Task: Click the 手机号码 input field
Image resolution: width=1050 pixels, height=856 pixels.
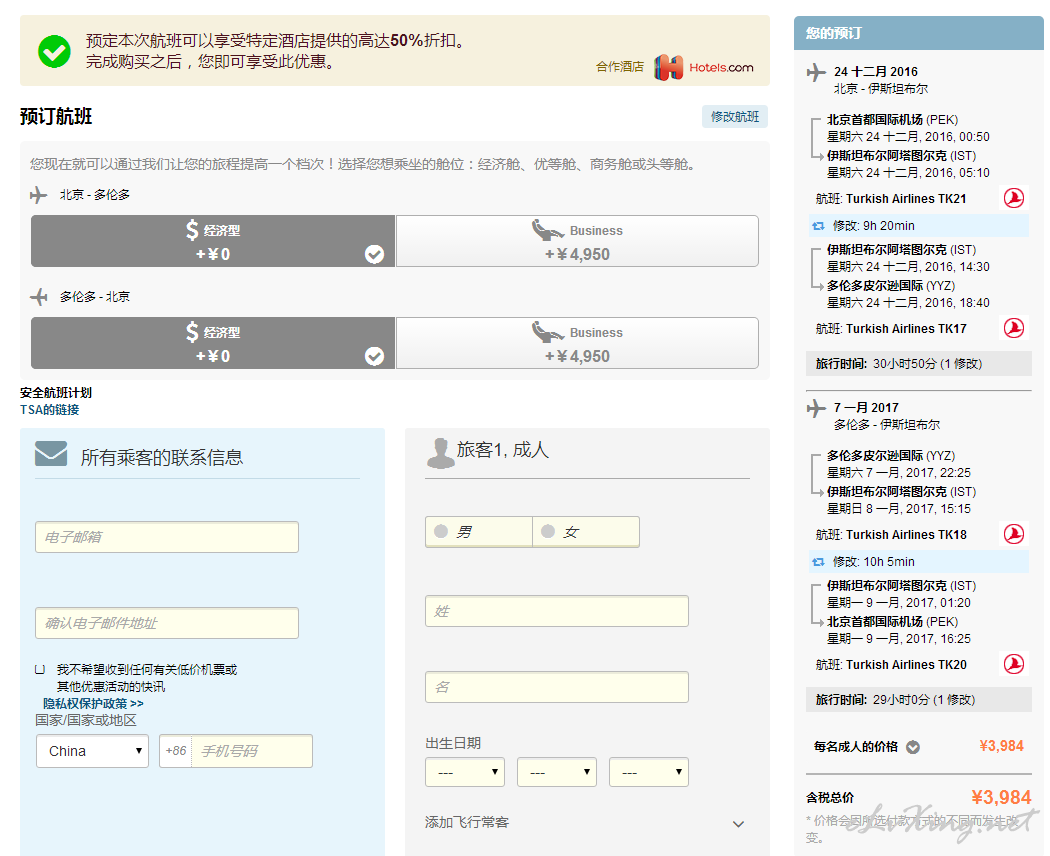Action: [252, 751]
